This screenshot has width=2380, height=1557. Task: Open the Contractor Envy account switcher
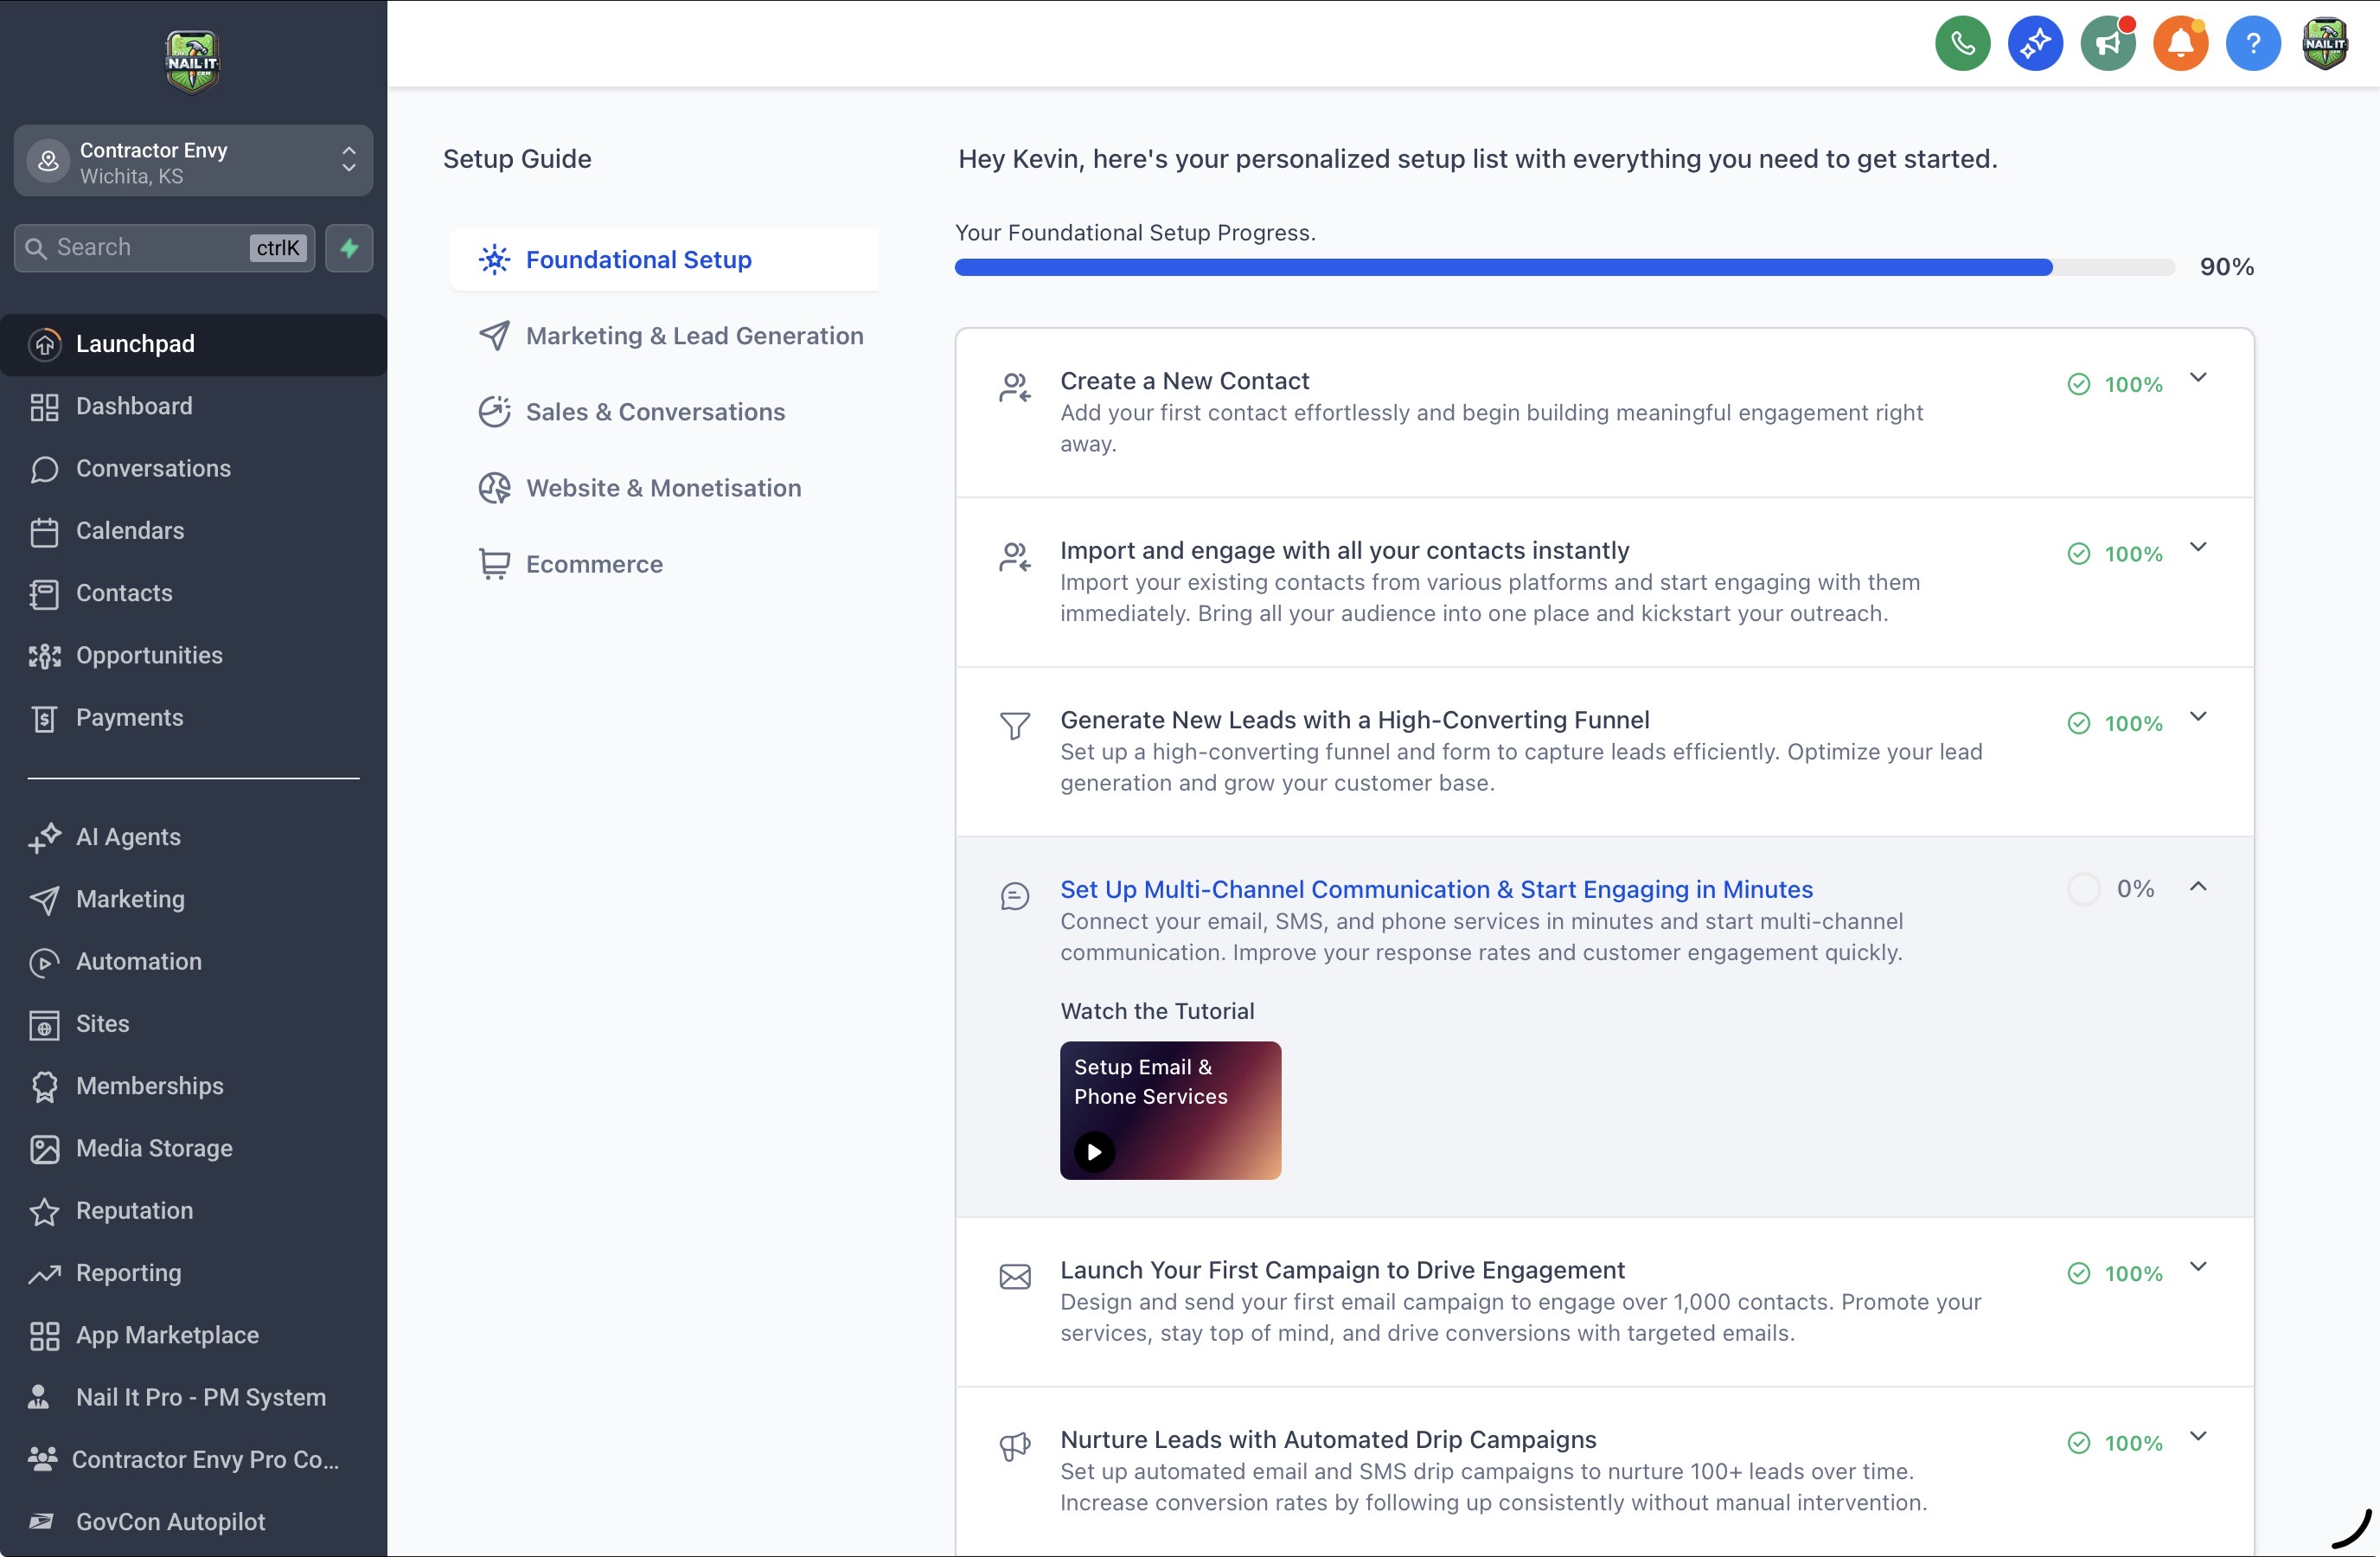tap(193, 161)
